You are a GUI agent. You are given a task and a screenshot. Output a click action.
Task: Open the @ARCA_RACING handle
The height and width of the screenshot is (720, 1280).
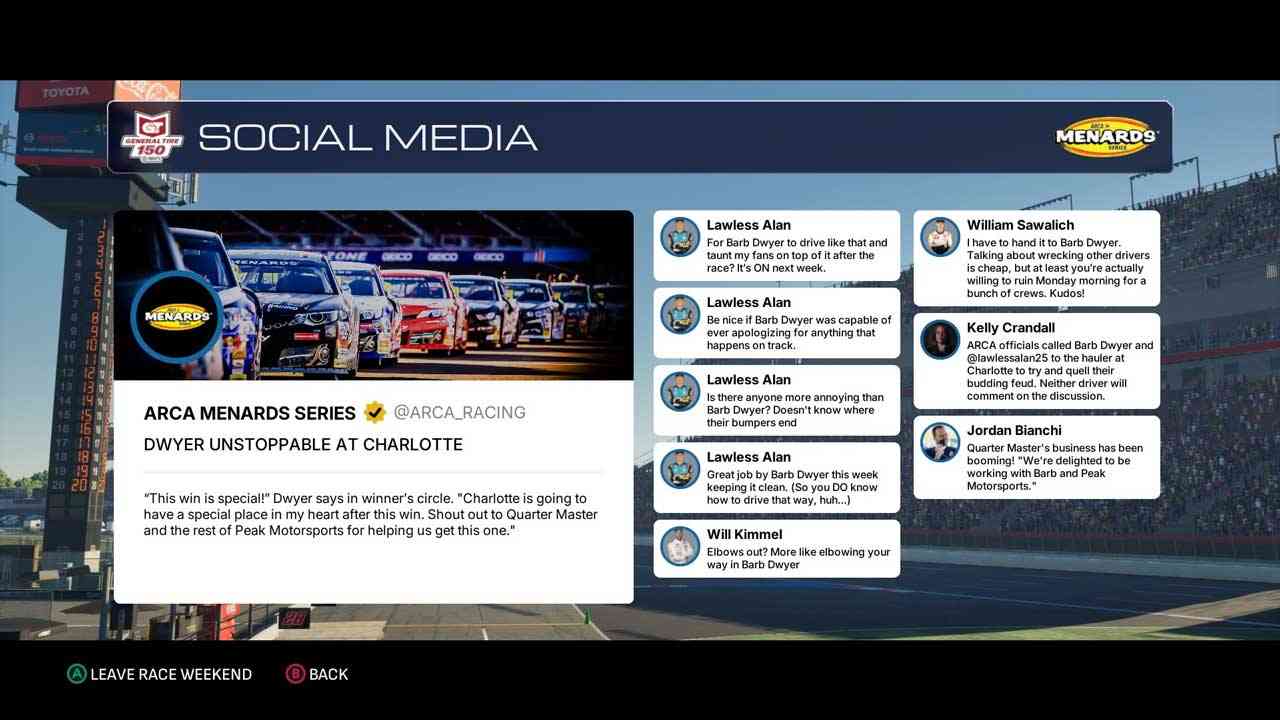[459, 412]
